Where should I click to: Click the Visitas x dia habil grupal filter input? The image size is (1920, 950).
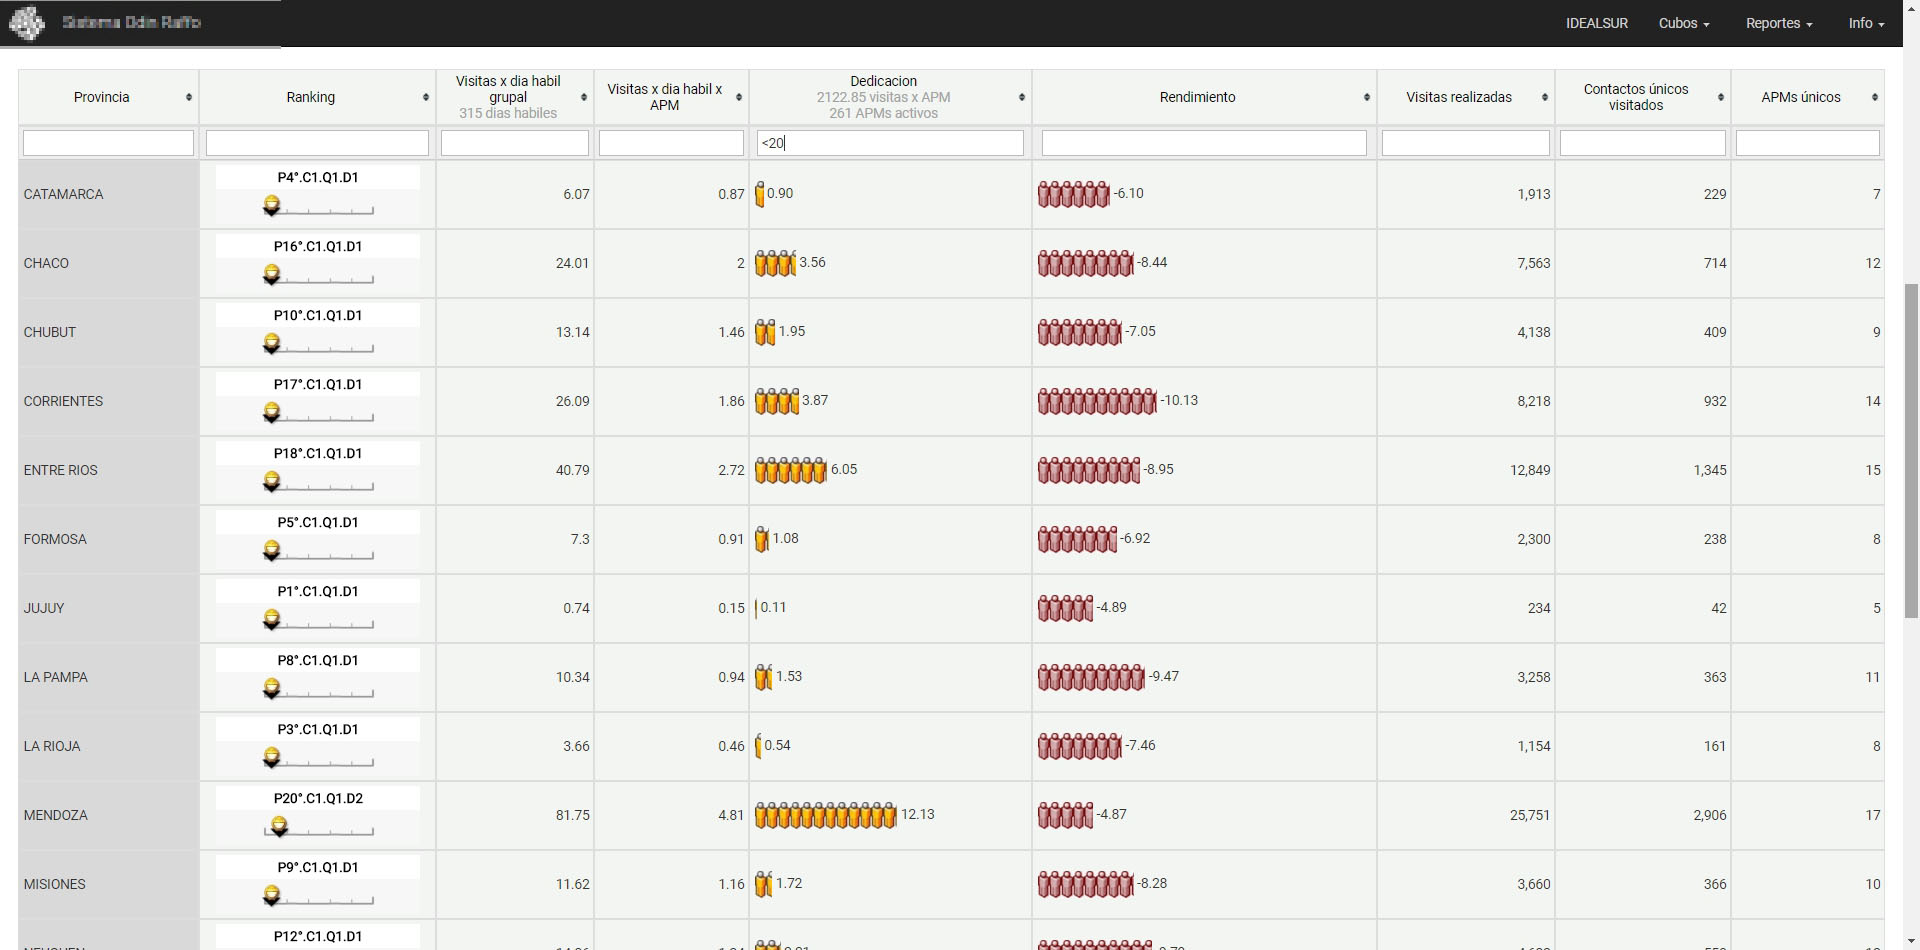[x=515, y=143]
